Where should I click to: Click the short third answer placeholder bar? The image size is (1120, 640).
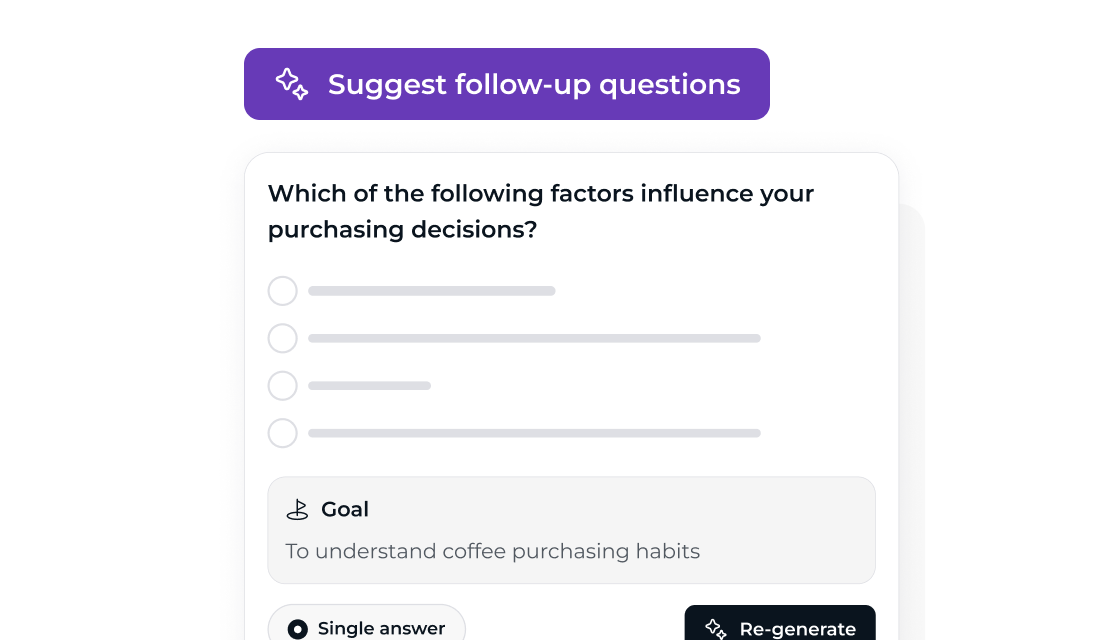click(369, 386)
